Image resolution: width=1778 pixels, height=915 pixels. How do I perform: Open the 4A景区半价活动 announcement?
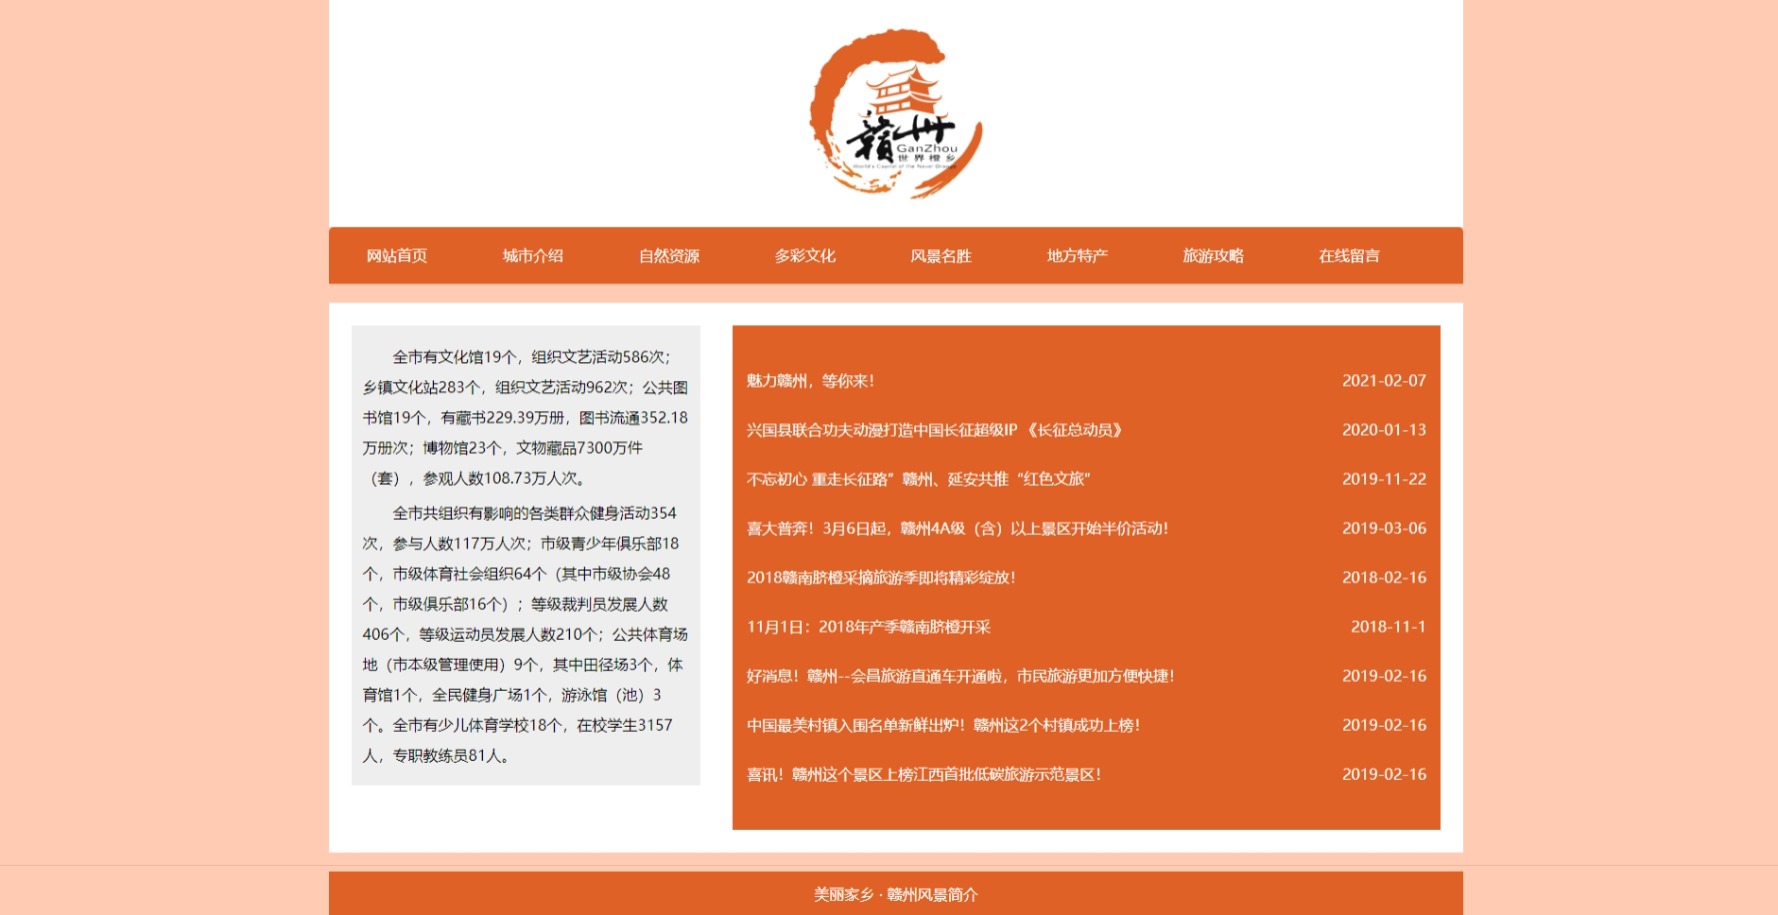click(x=958, y=528)
